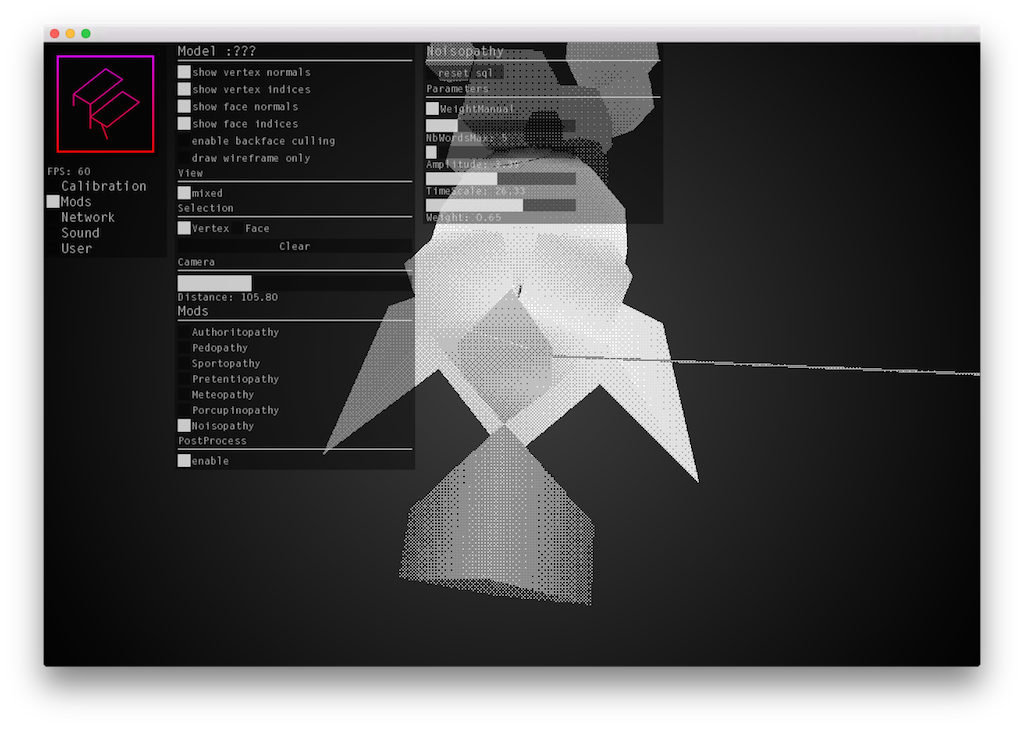Screen dimensions: 1024x729
Task: Toggle "show face indices"
Action: coord(184,123)
